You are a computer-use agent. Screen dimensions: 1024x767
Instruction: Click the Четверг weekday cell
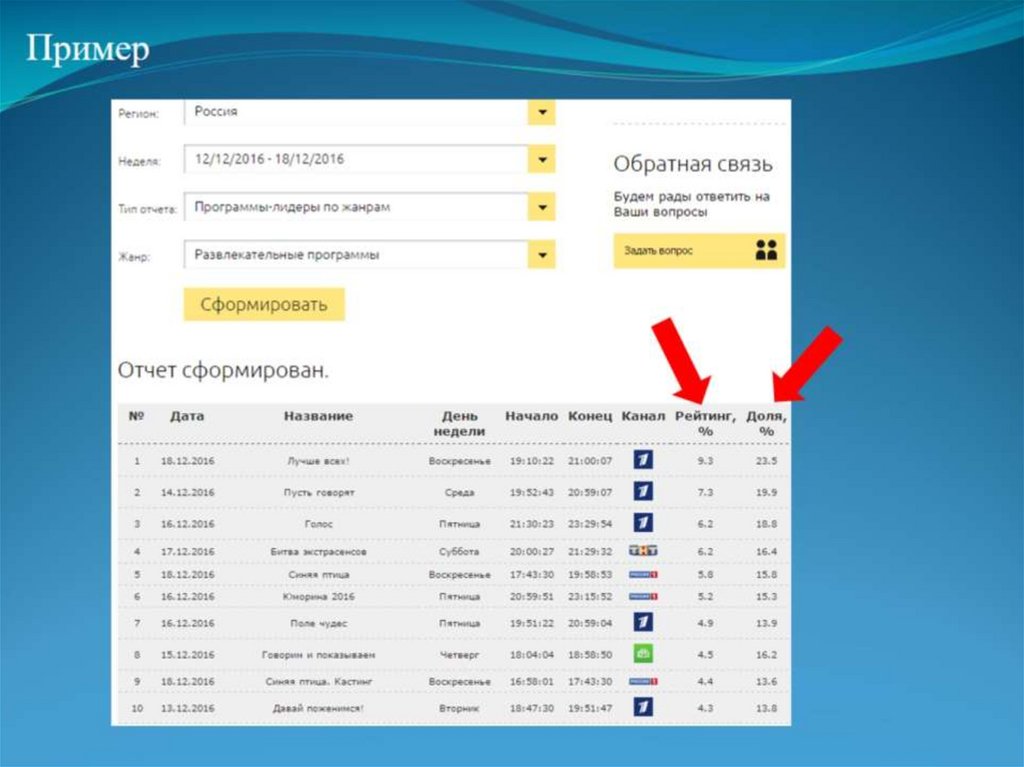click(x=459, y=655)
